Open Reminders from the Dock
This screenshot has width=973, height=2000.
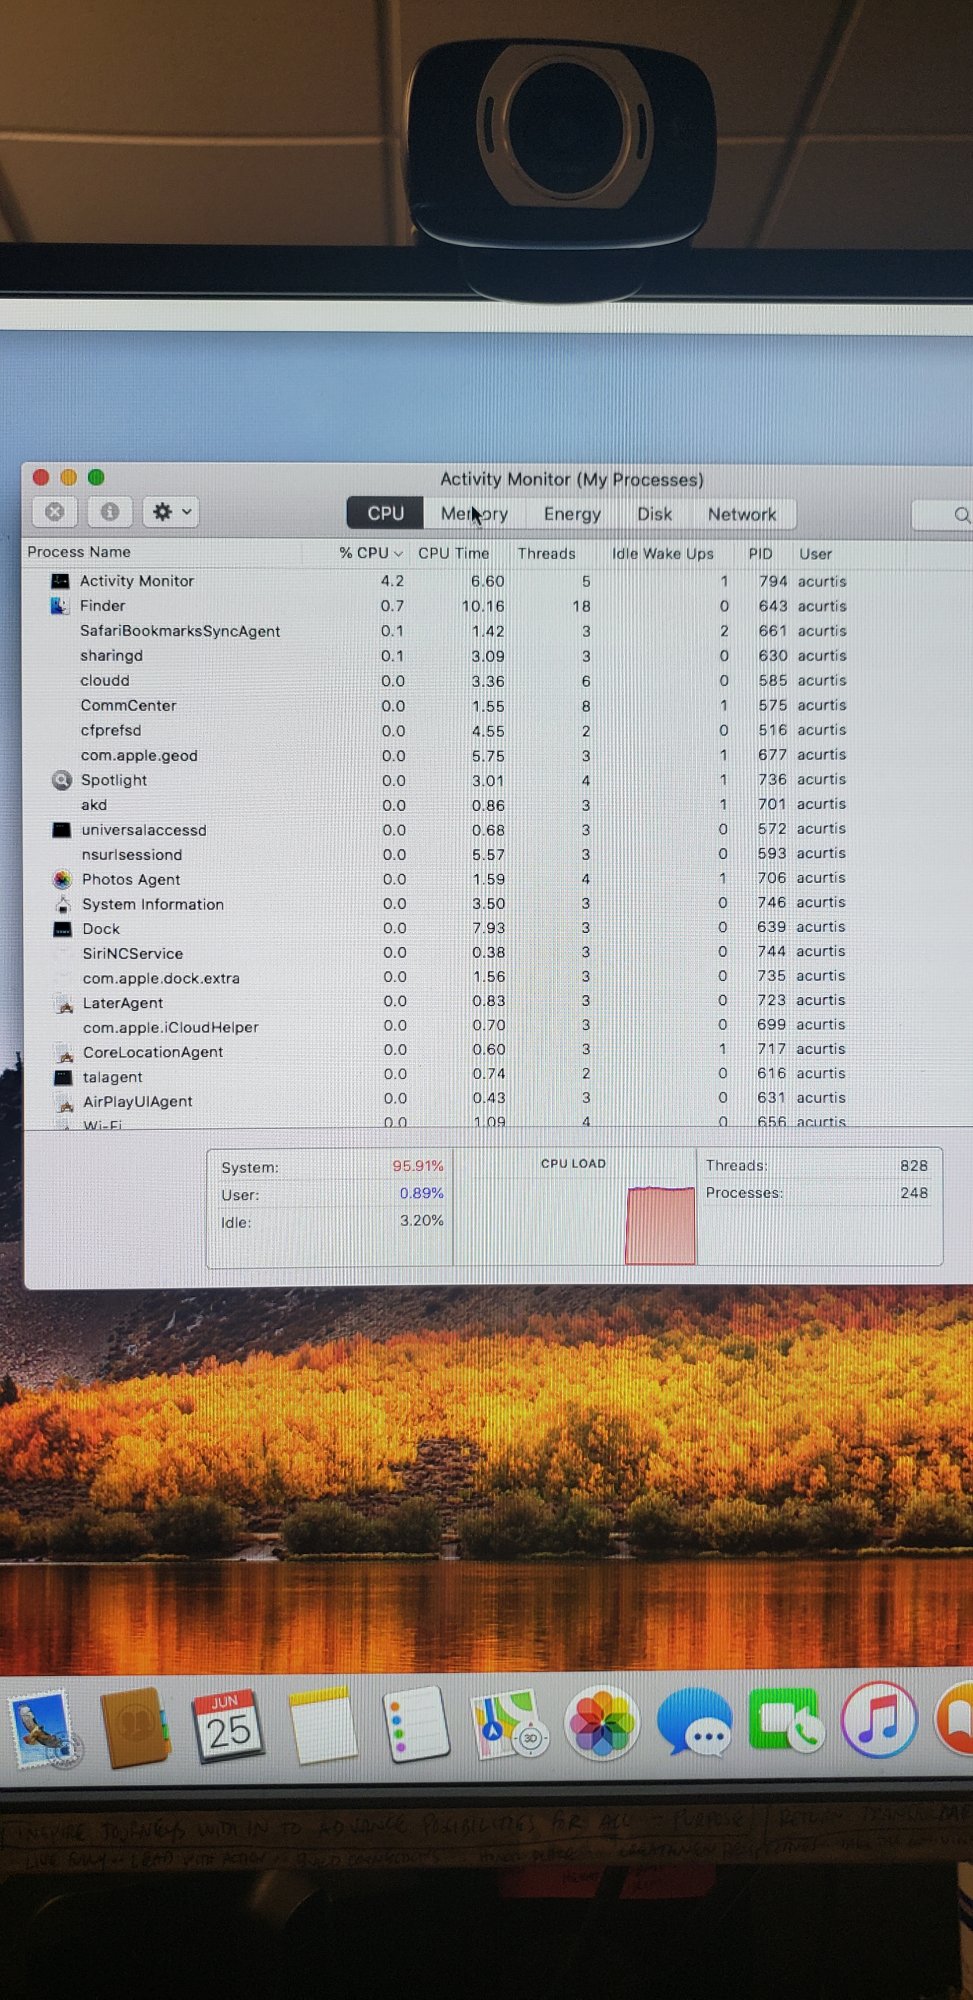click(416, 1725)
